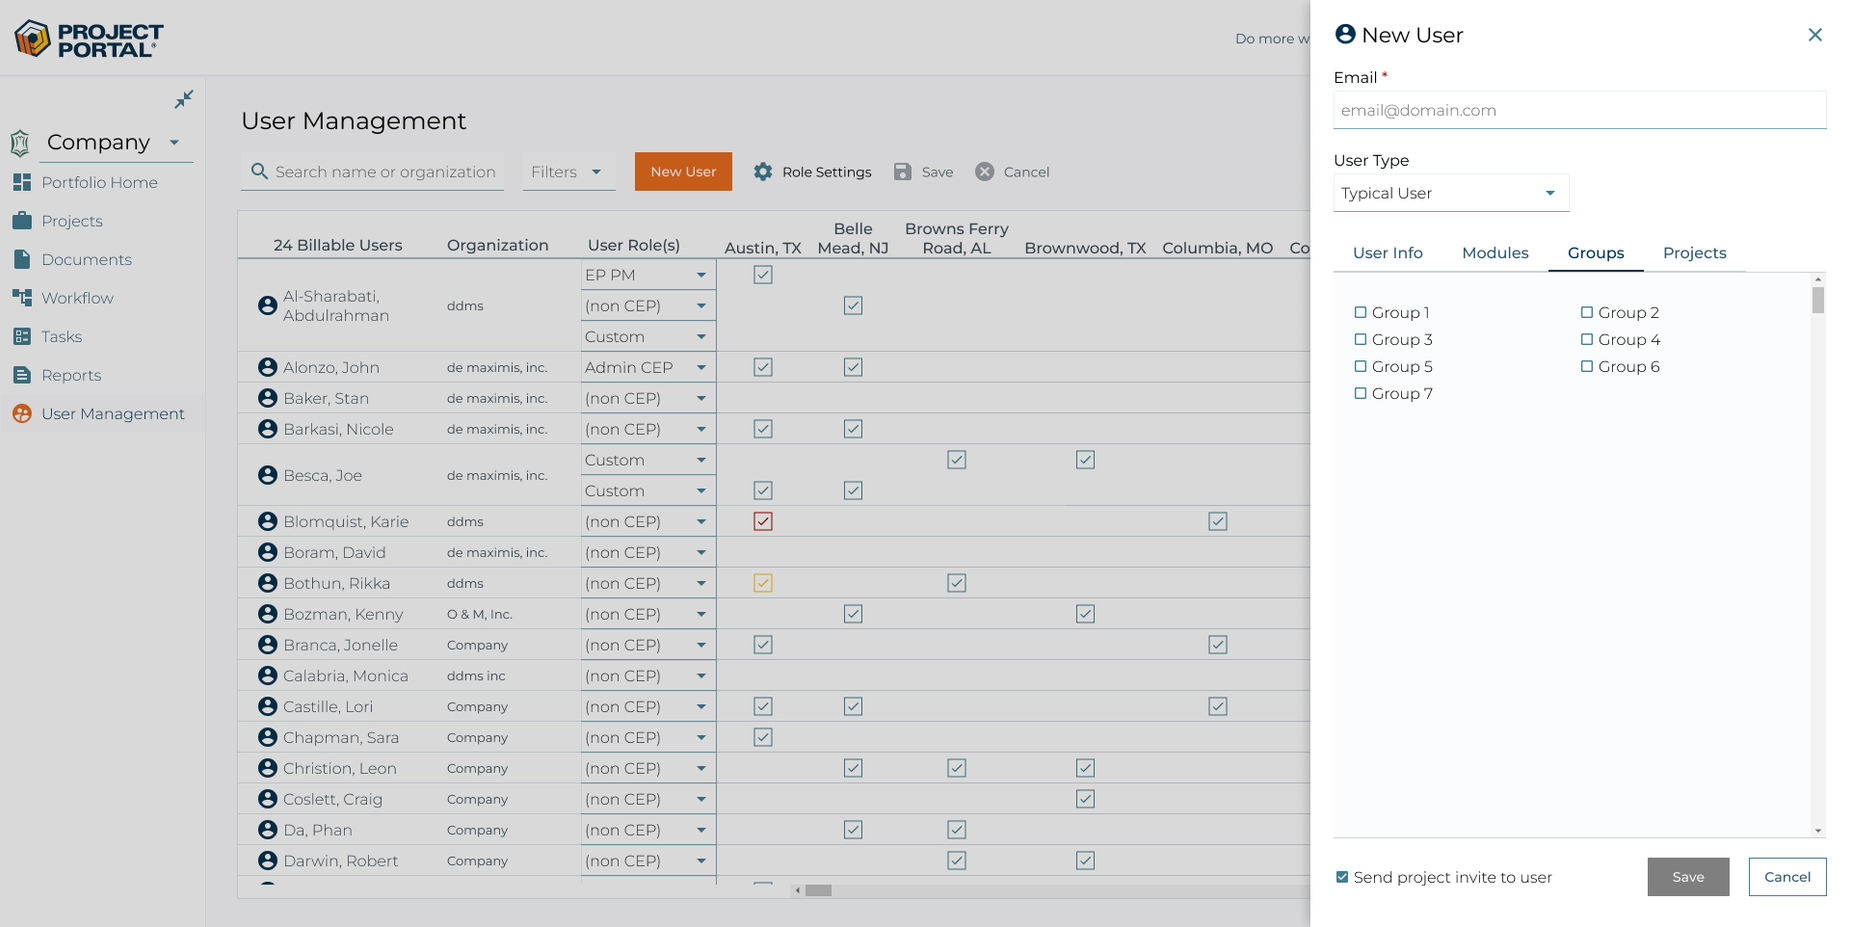
Task: Open Darwin, Robert's role dropdown
Action: [x=647, y=860]
